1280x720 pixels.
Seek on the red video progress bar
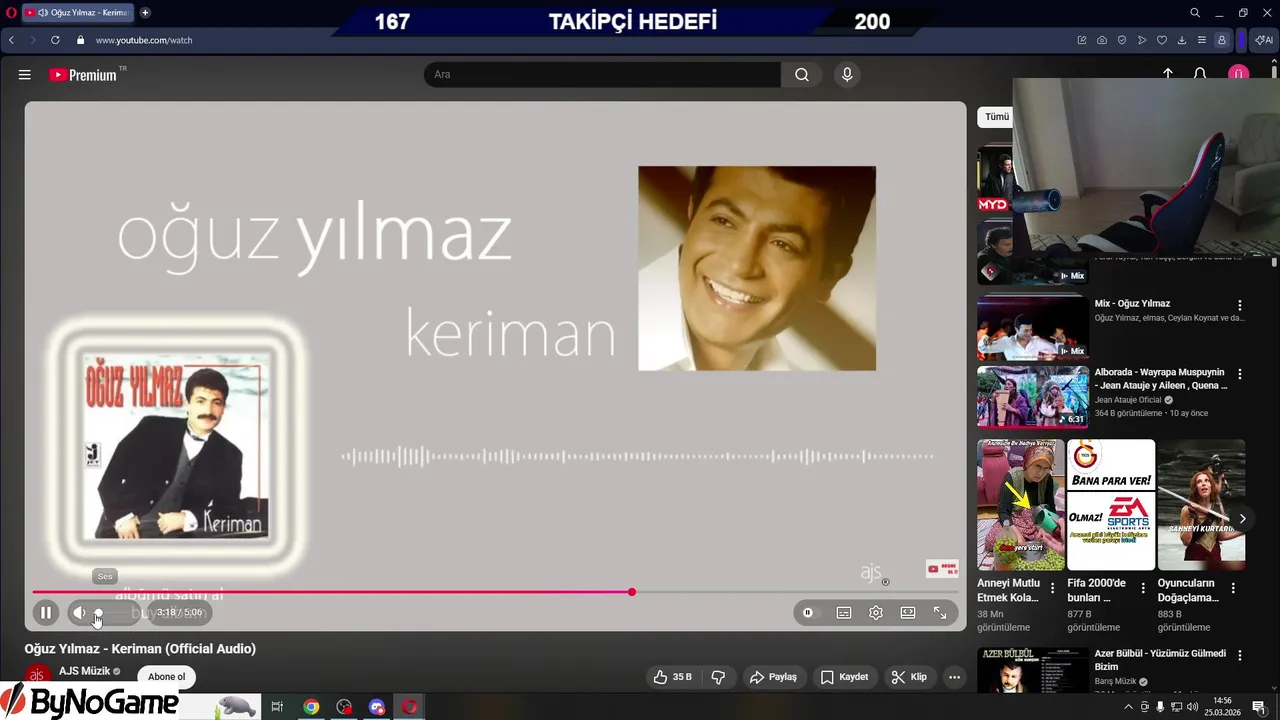495,592
